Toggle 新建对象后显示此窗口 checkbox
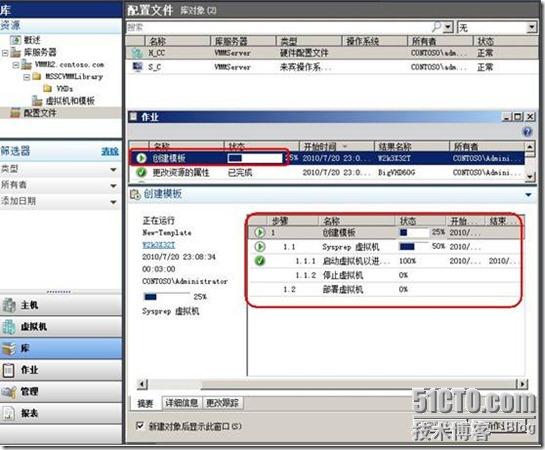Image resolution: width=545 pixels, height=450 pixels. click(x=140, y=426)
